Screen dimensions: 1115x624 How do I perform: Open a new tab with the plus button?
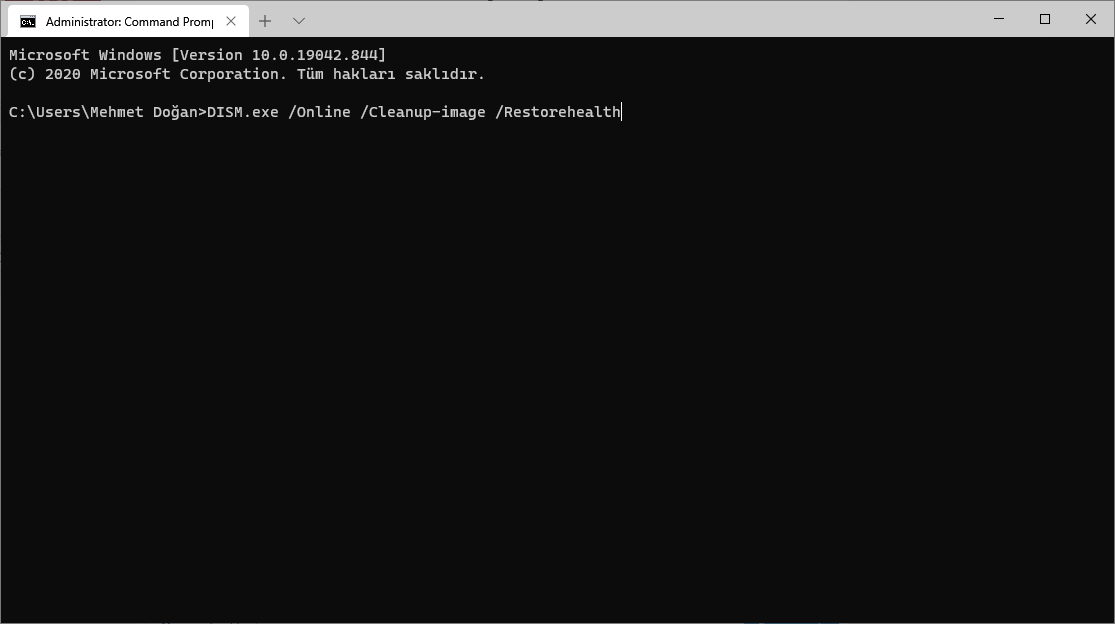point(265,21)
